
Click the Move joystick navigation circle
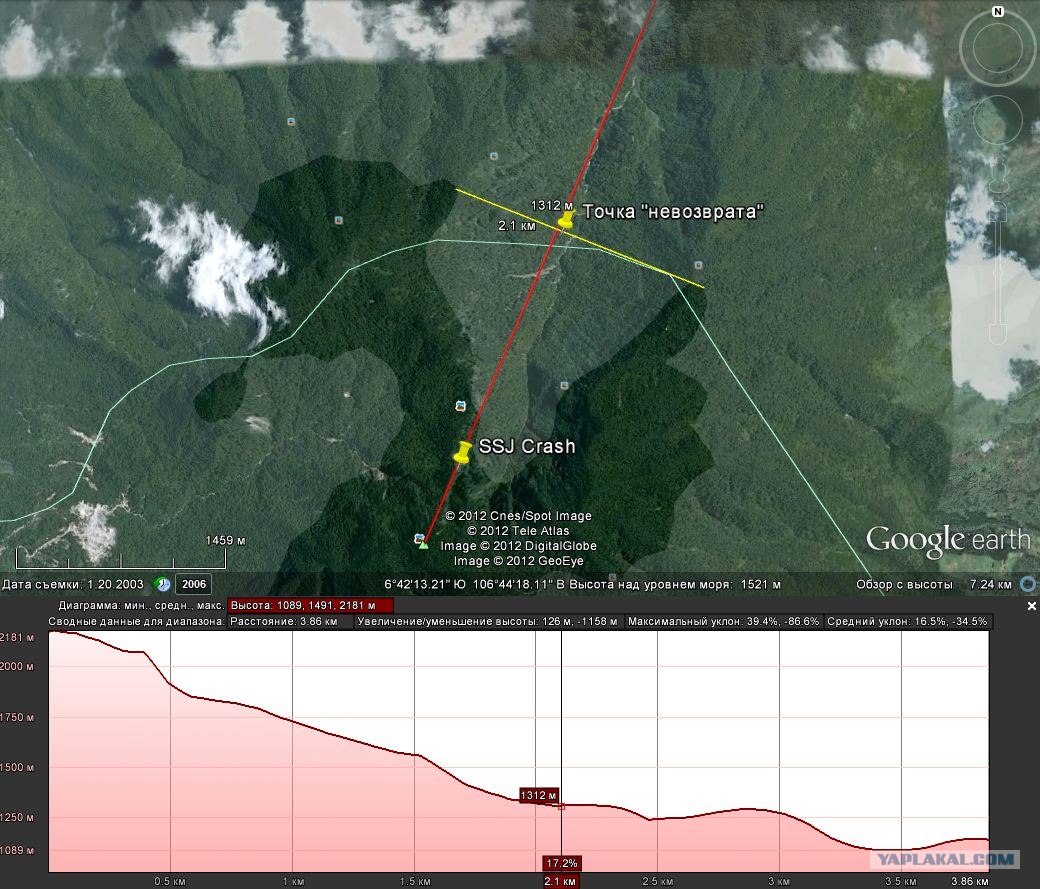pyautogui.click(x=998, y=119)
